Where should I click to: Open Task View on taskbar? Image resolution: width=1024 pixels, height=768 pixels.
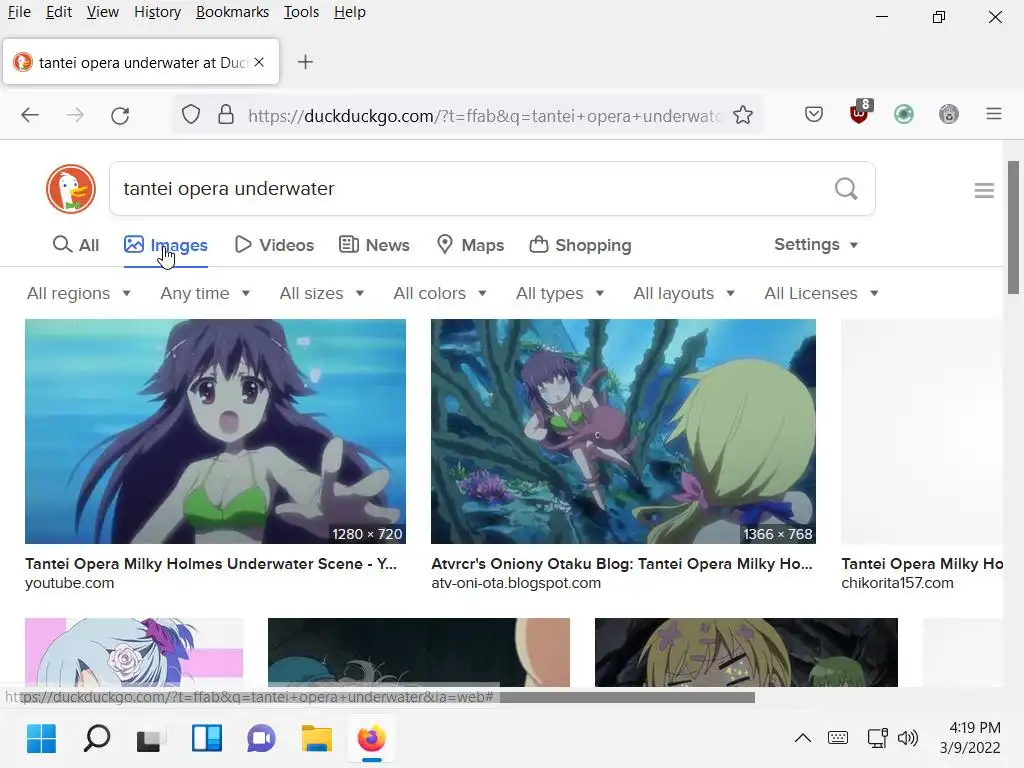point(149,740)
